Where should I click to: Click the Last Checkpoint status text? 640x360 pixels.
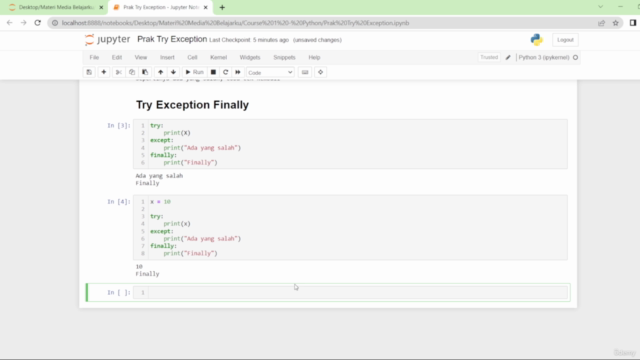(249, 40)
